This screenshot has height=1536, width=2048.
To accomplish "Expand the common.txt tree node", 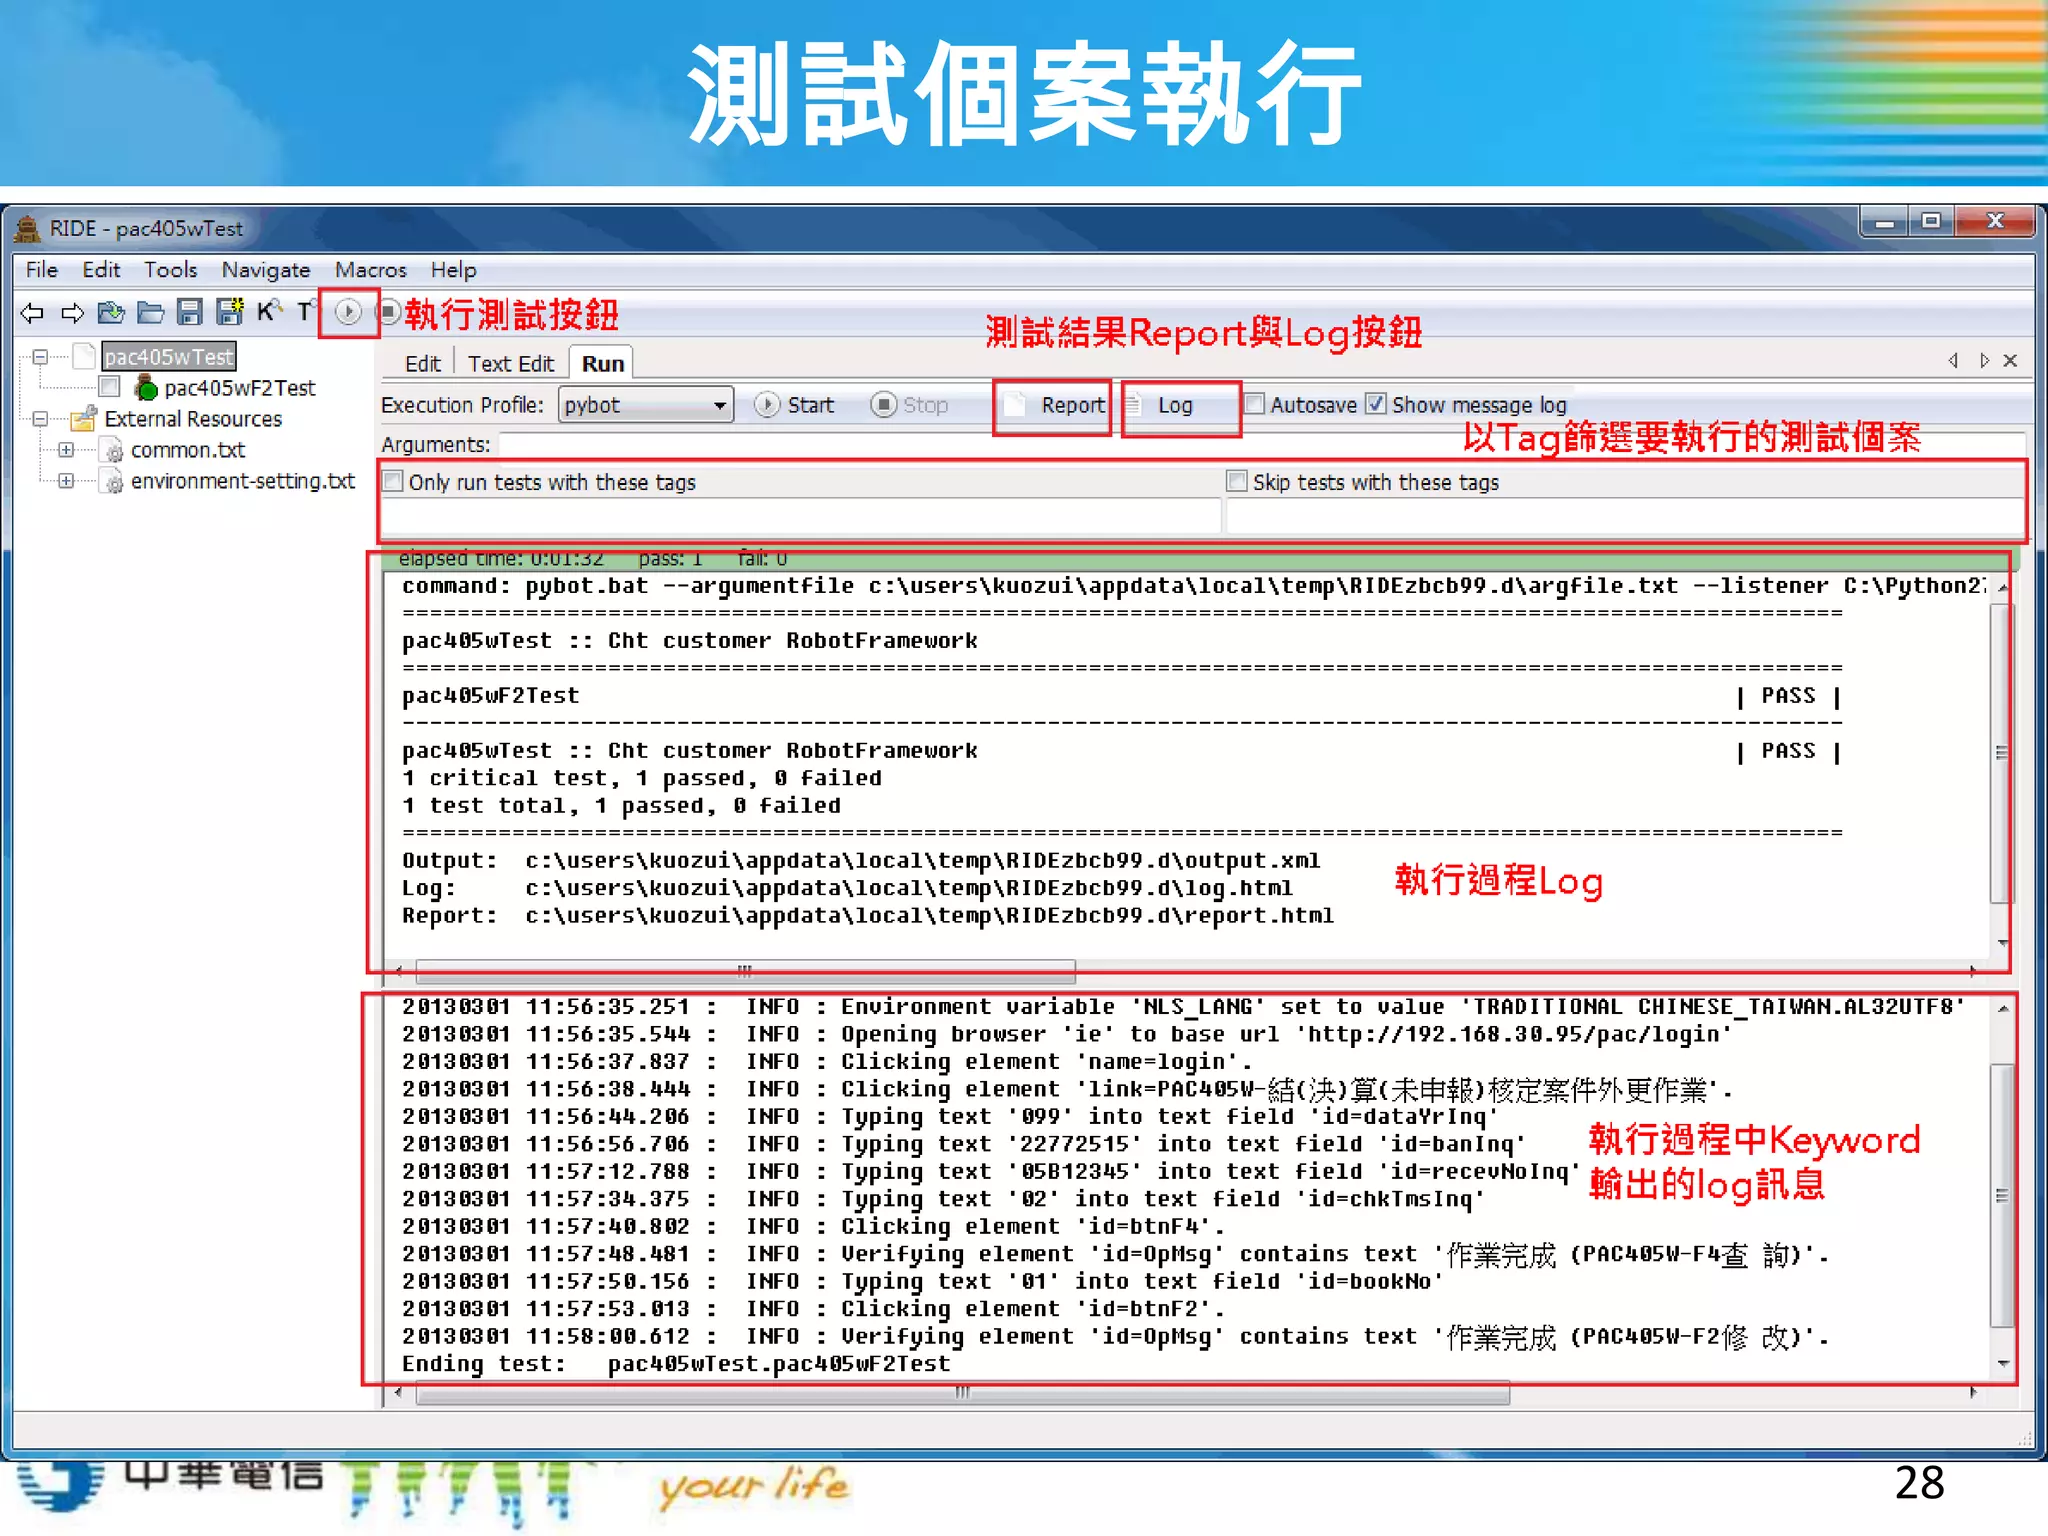I will click(66, 450).
